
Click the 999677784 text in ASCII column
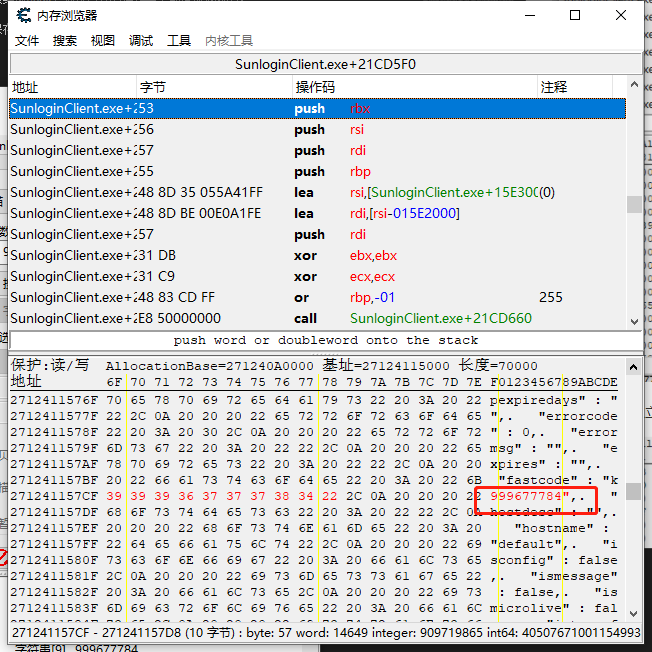[526, 496]
